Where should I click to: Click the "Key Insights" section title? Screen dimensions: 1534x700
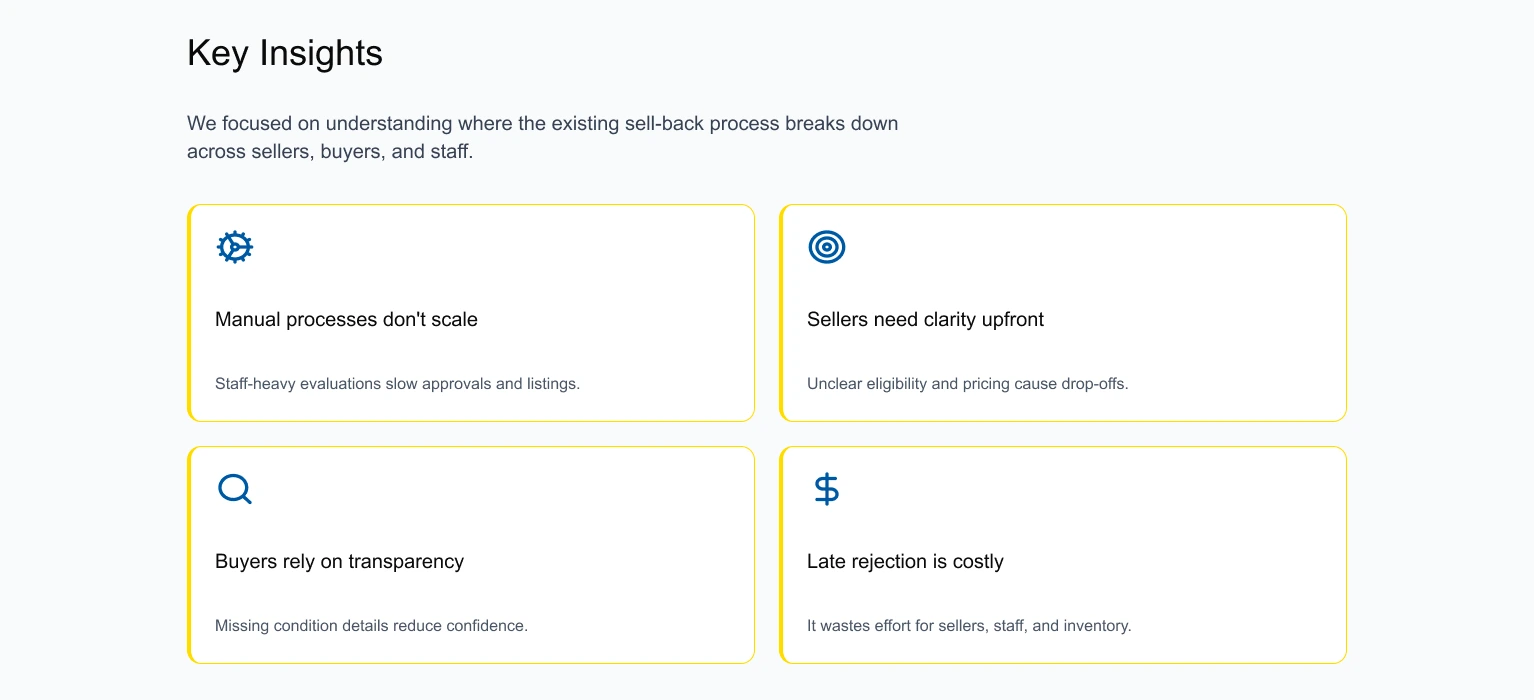pos(285,53)
